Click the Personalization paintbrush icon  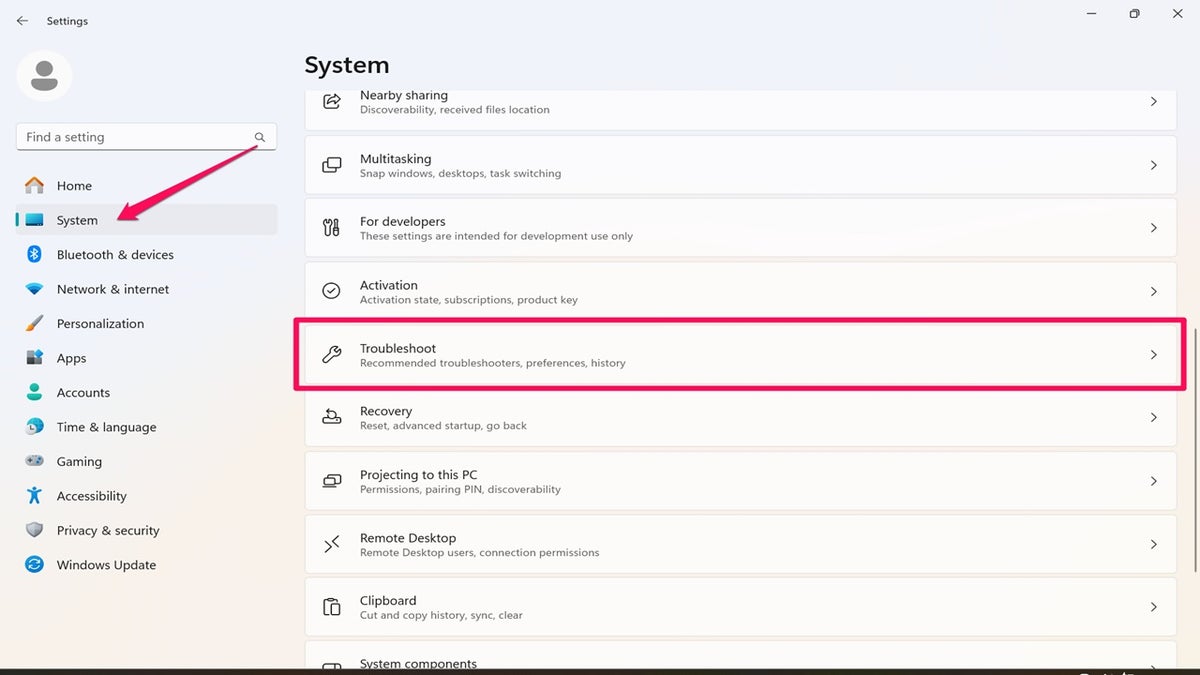click(35, 323)
